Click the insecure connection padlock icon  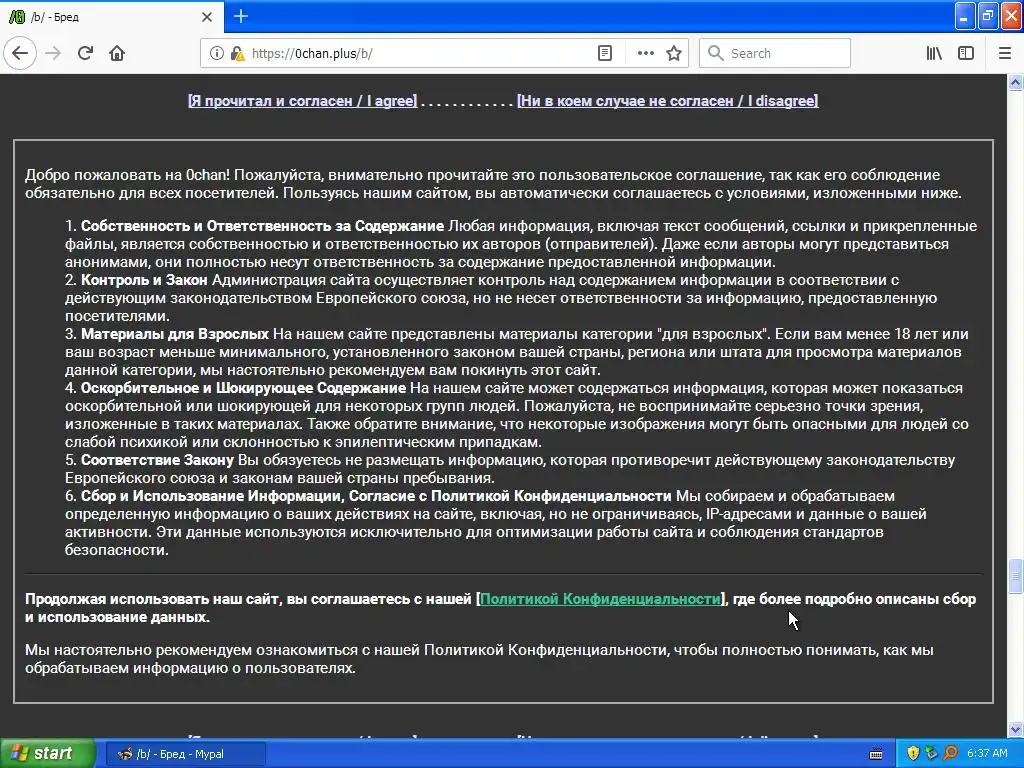tap(237, 53)
